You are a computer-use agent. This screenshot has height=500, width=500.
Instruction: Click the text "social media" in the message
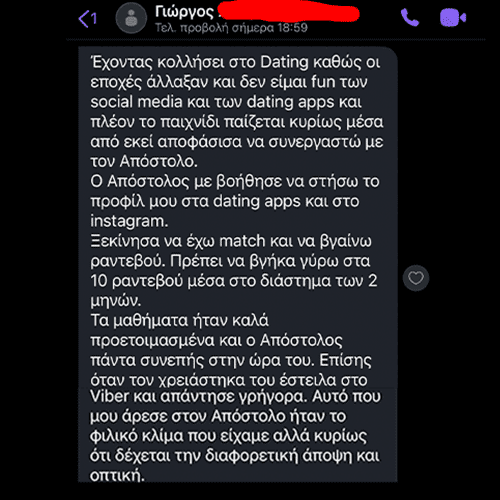tap(136, 102)
